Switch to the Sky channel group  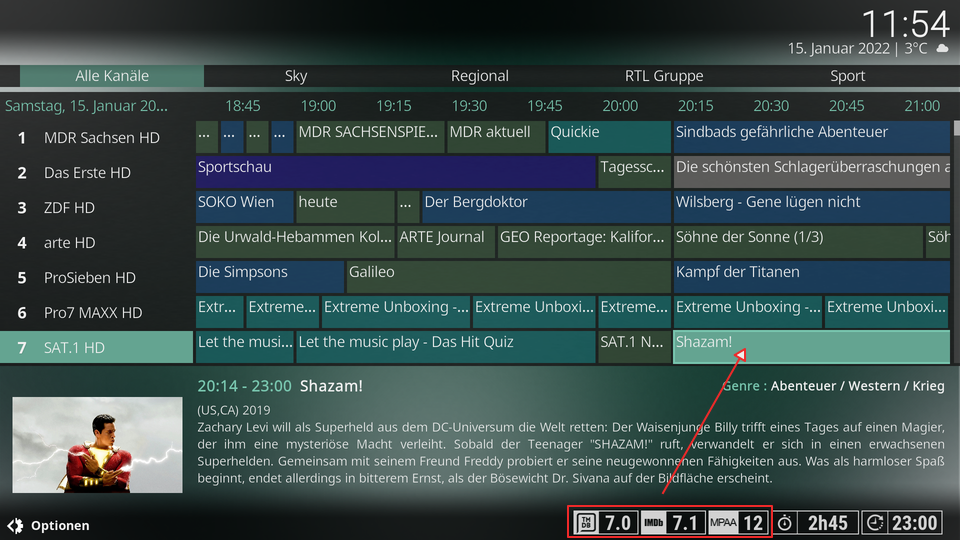point(296,76)
